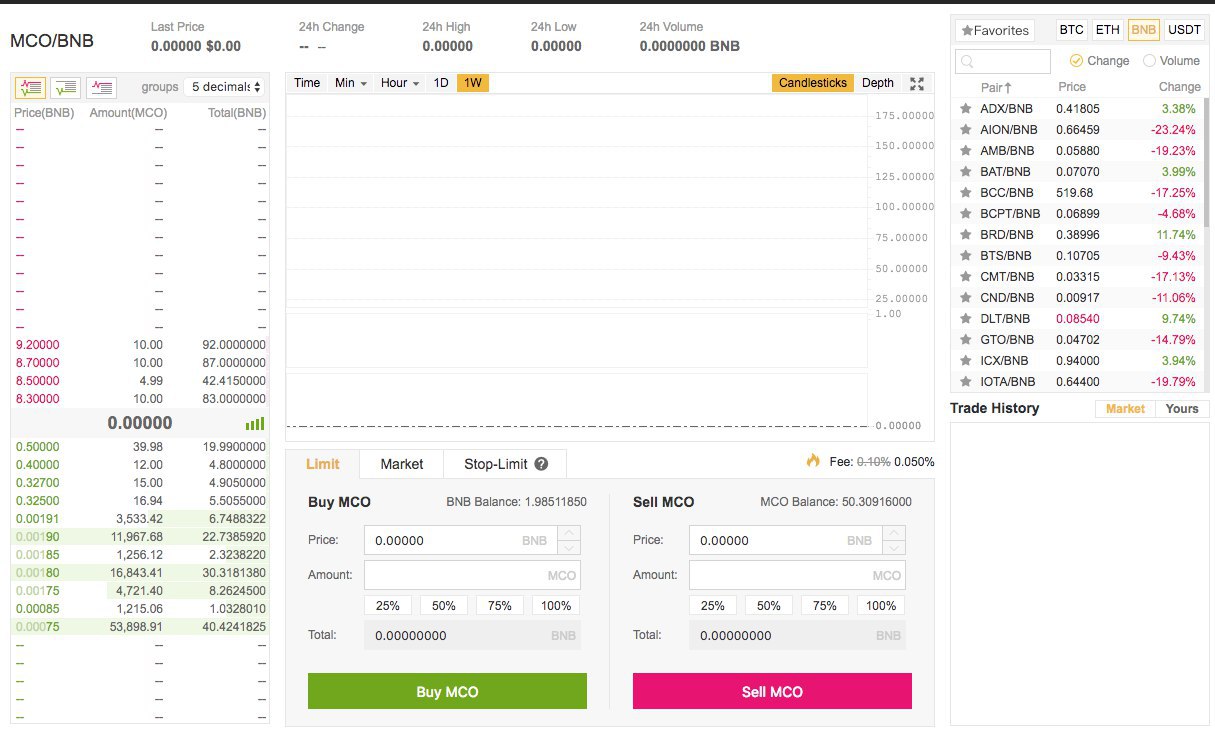This screenshot has height=734, width=1215.
Task: Click into the Sell Price BNB field
Action: (x=786, y=540)
